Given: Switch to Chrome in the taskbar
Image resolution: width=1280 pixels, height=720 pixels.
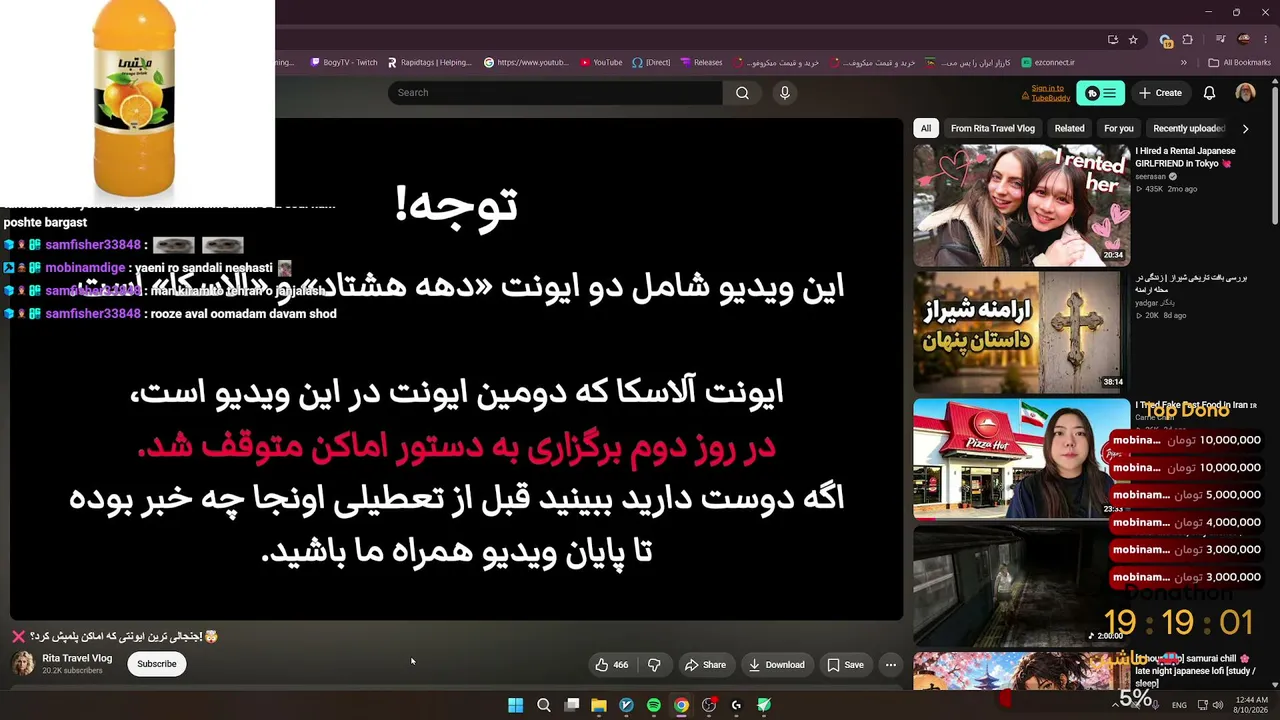Looking at the screenshot, I should click(681, 705).
